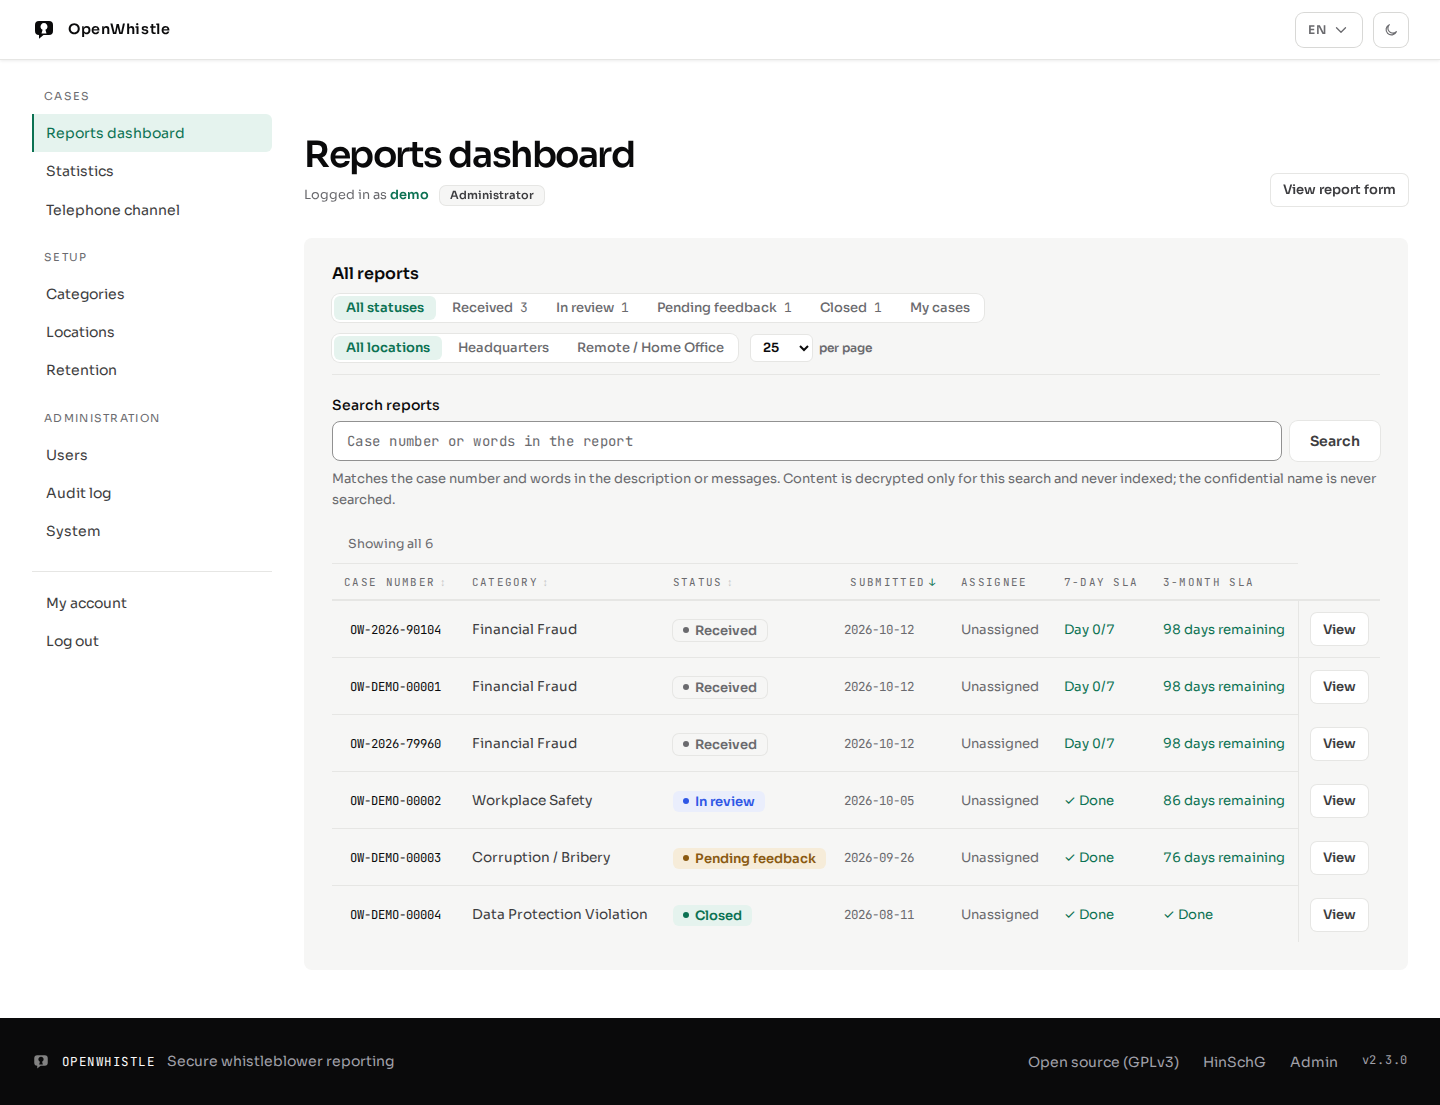Sort by the Category column header
The height and width of the screenshot is (1105, 1440).
[509, 582]
